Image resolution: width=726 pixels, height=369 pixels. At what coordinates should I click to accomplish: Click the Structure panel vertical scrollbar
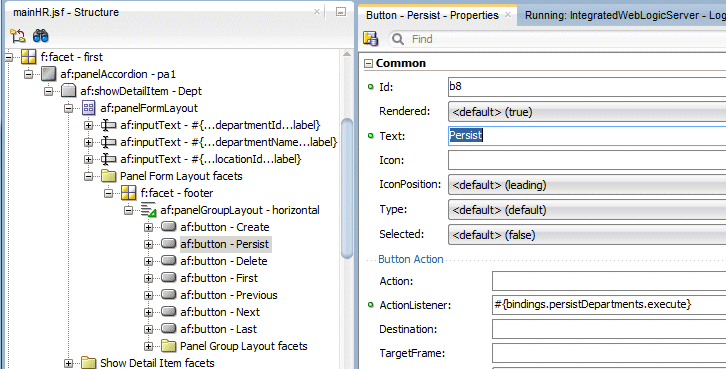347,190
